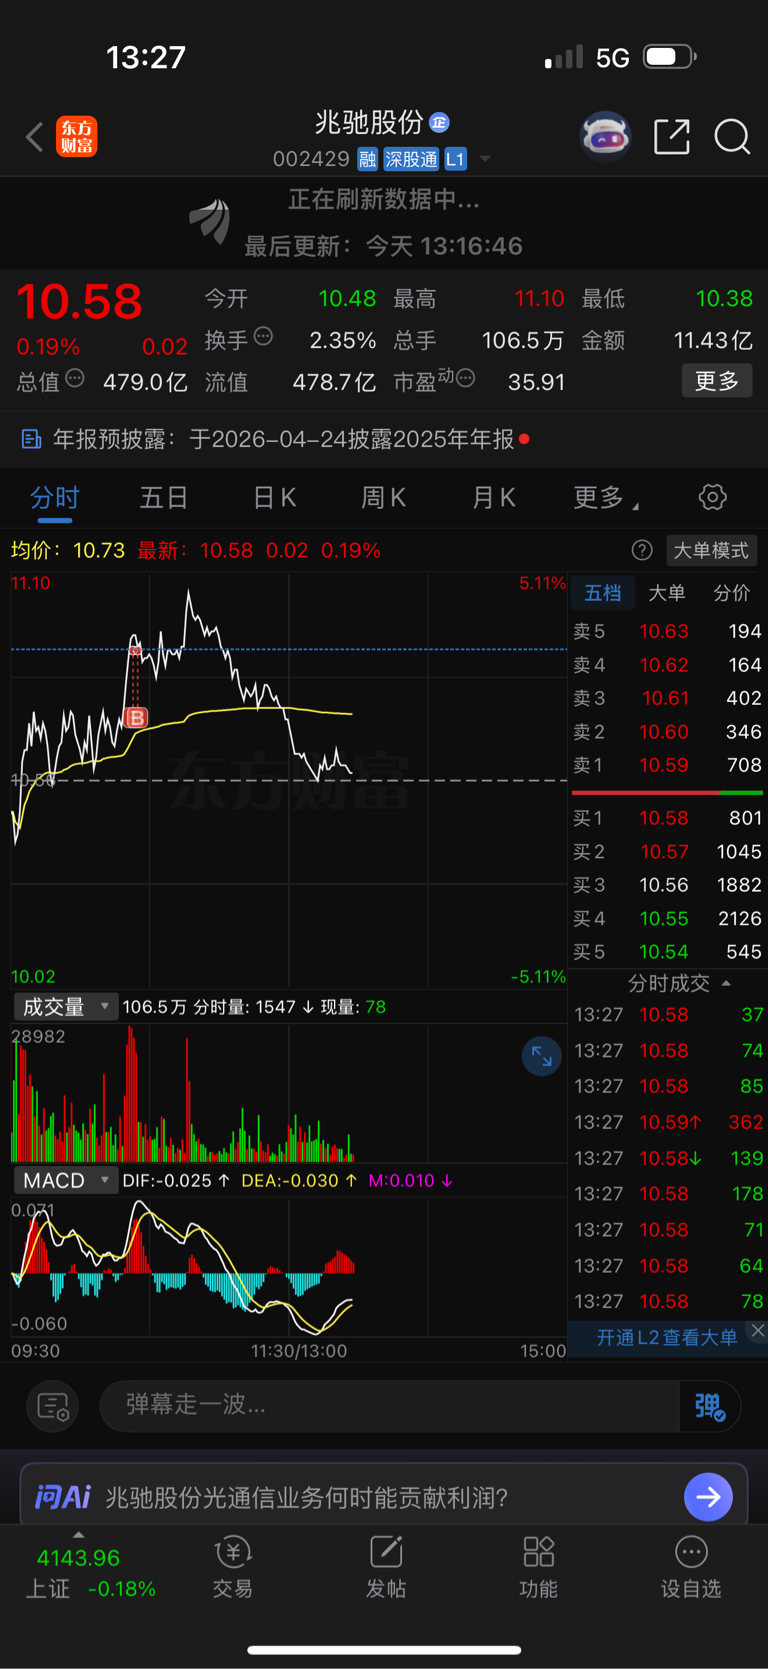The height and width of the screenshot is (1669, 768).
Task: Switch to the 日K tab
Action: (x=274, y=498)
